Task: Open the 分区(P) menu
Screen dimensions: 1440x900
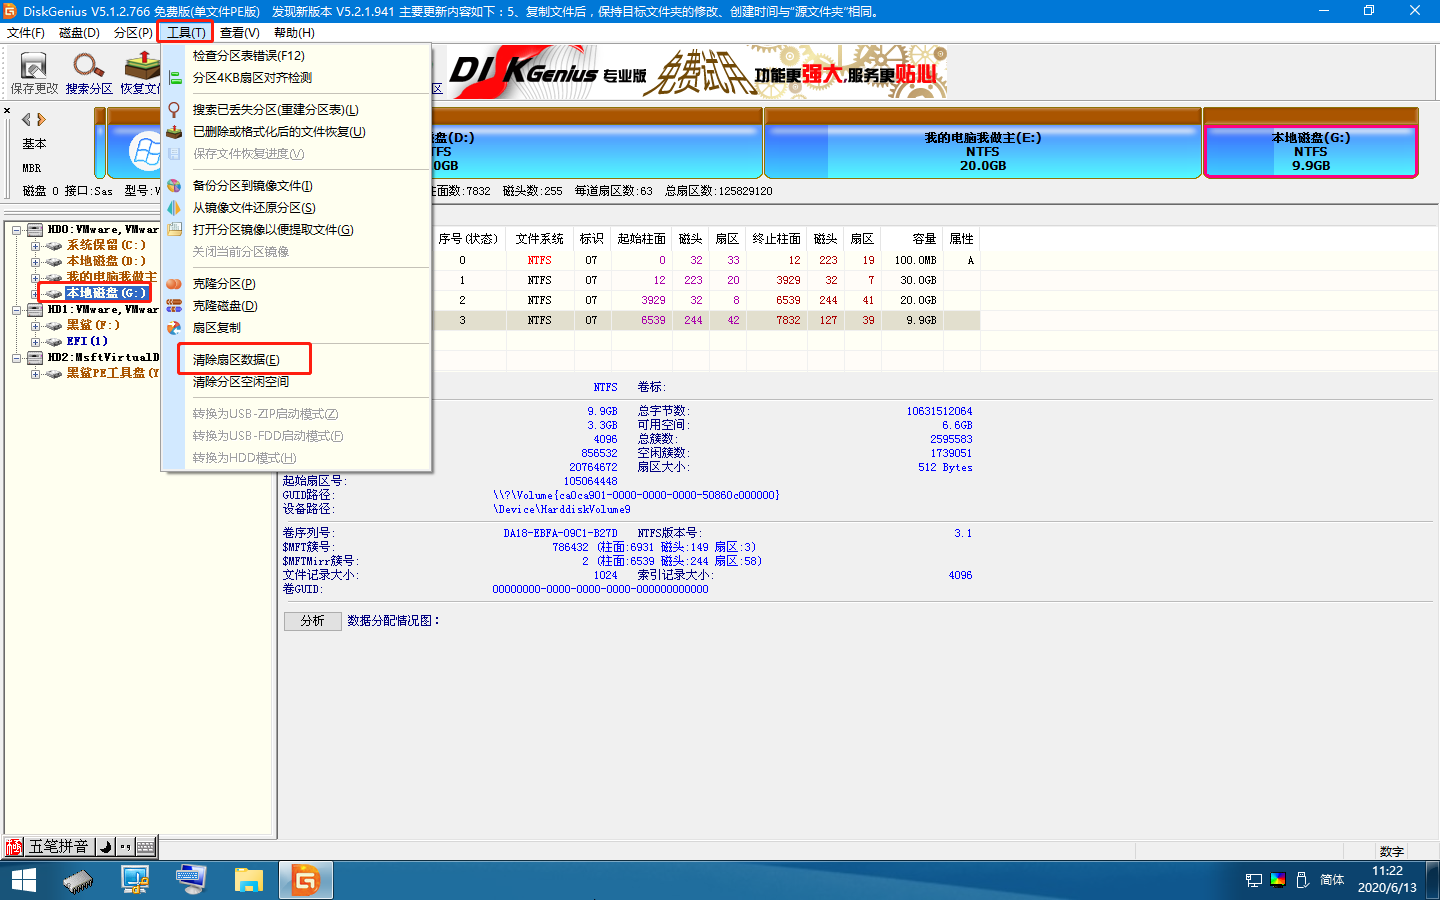Action: coord(133,33)
